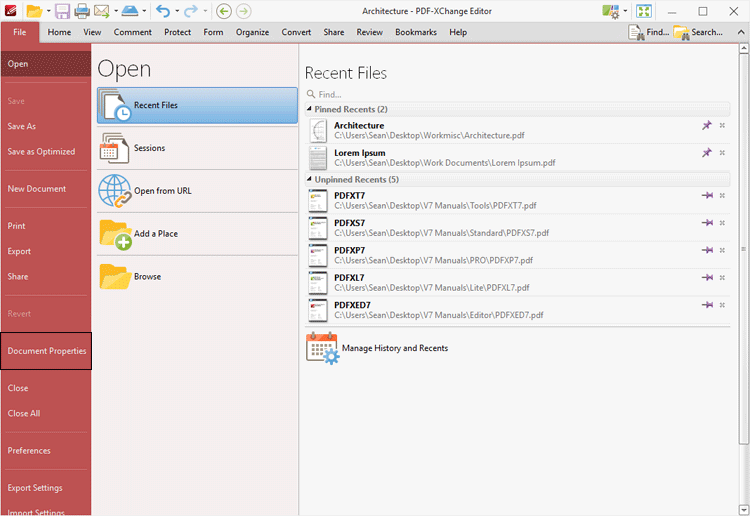Image resolution: width=750 pixels, height=516 pixels.
Task: Select Preferences in the left sidebar
Action: pyautogui.click(x=29, y=451)
